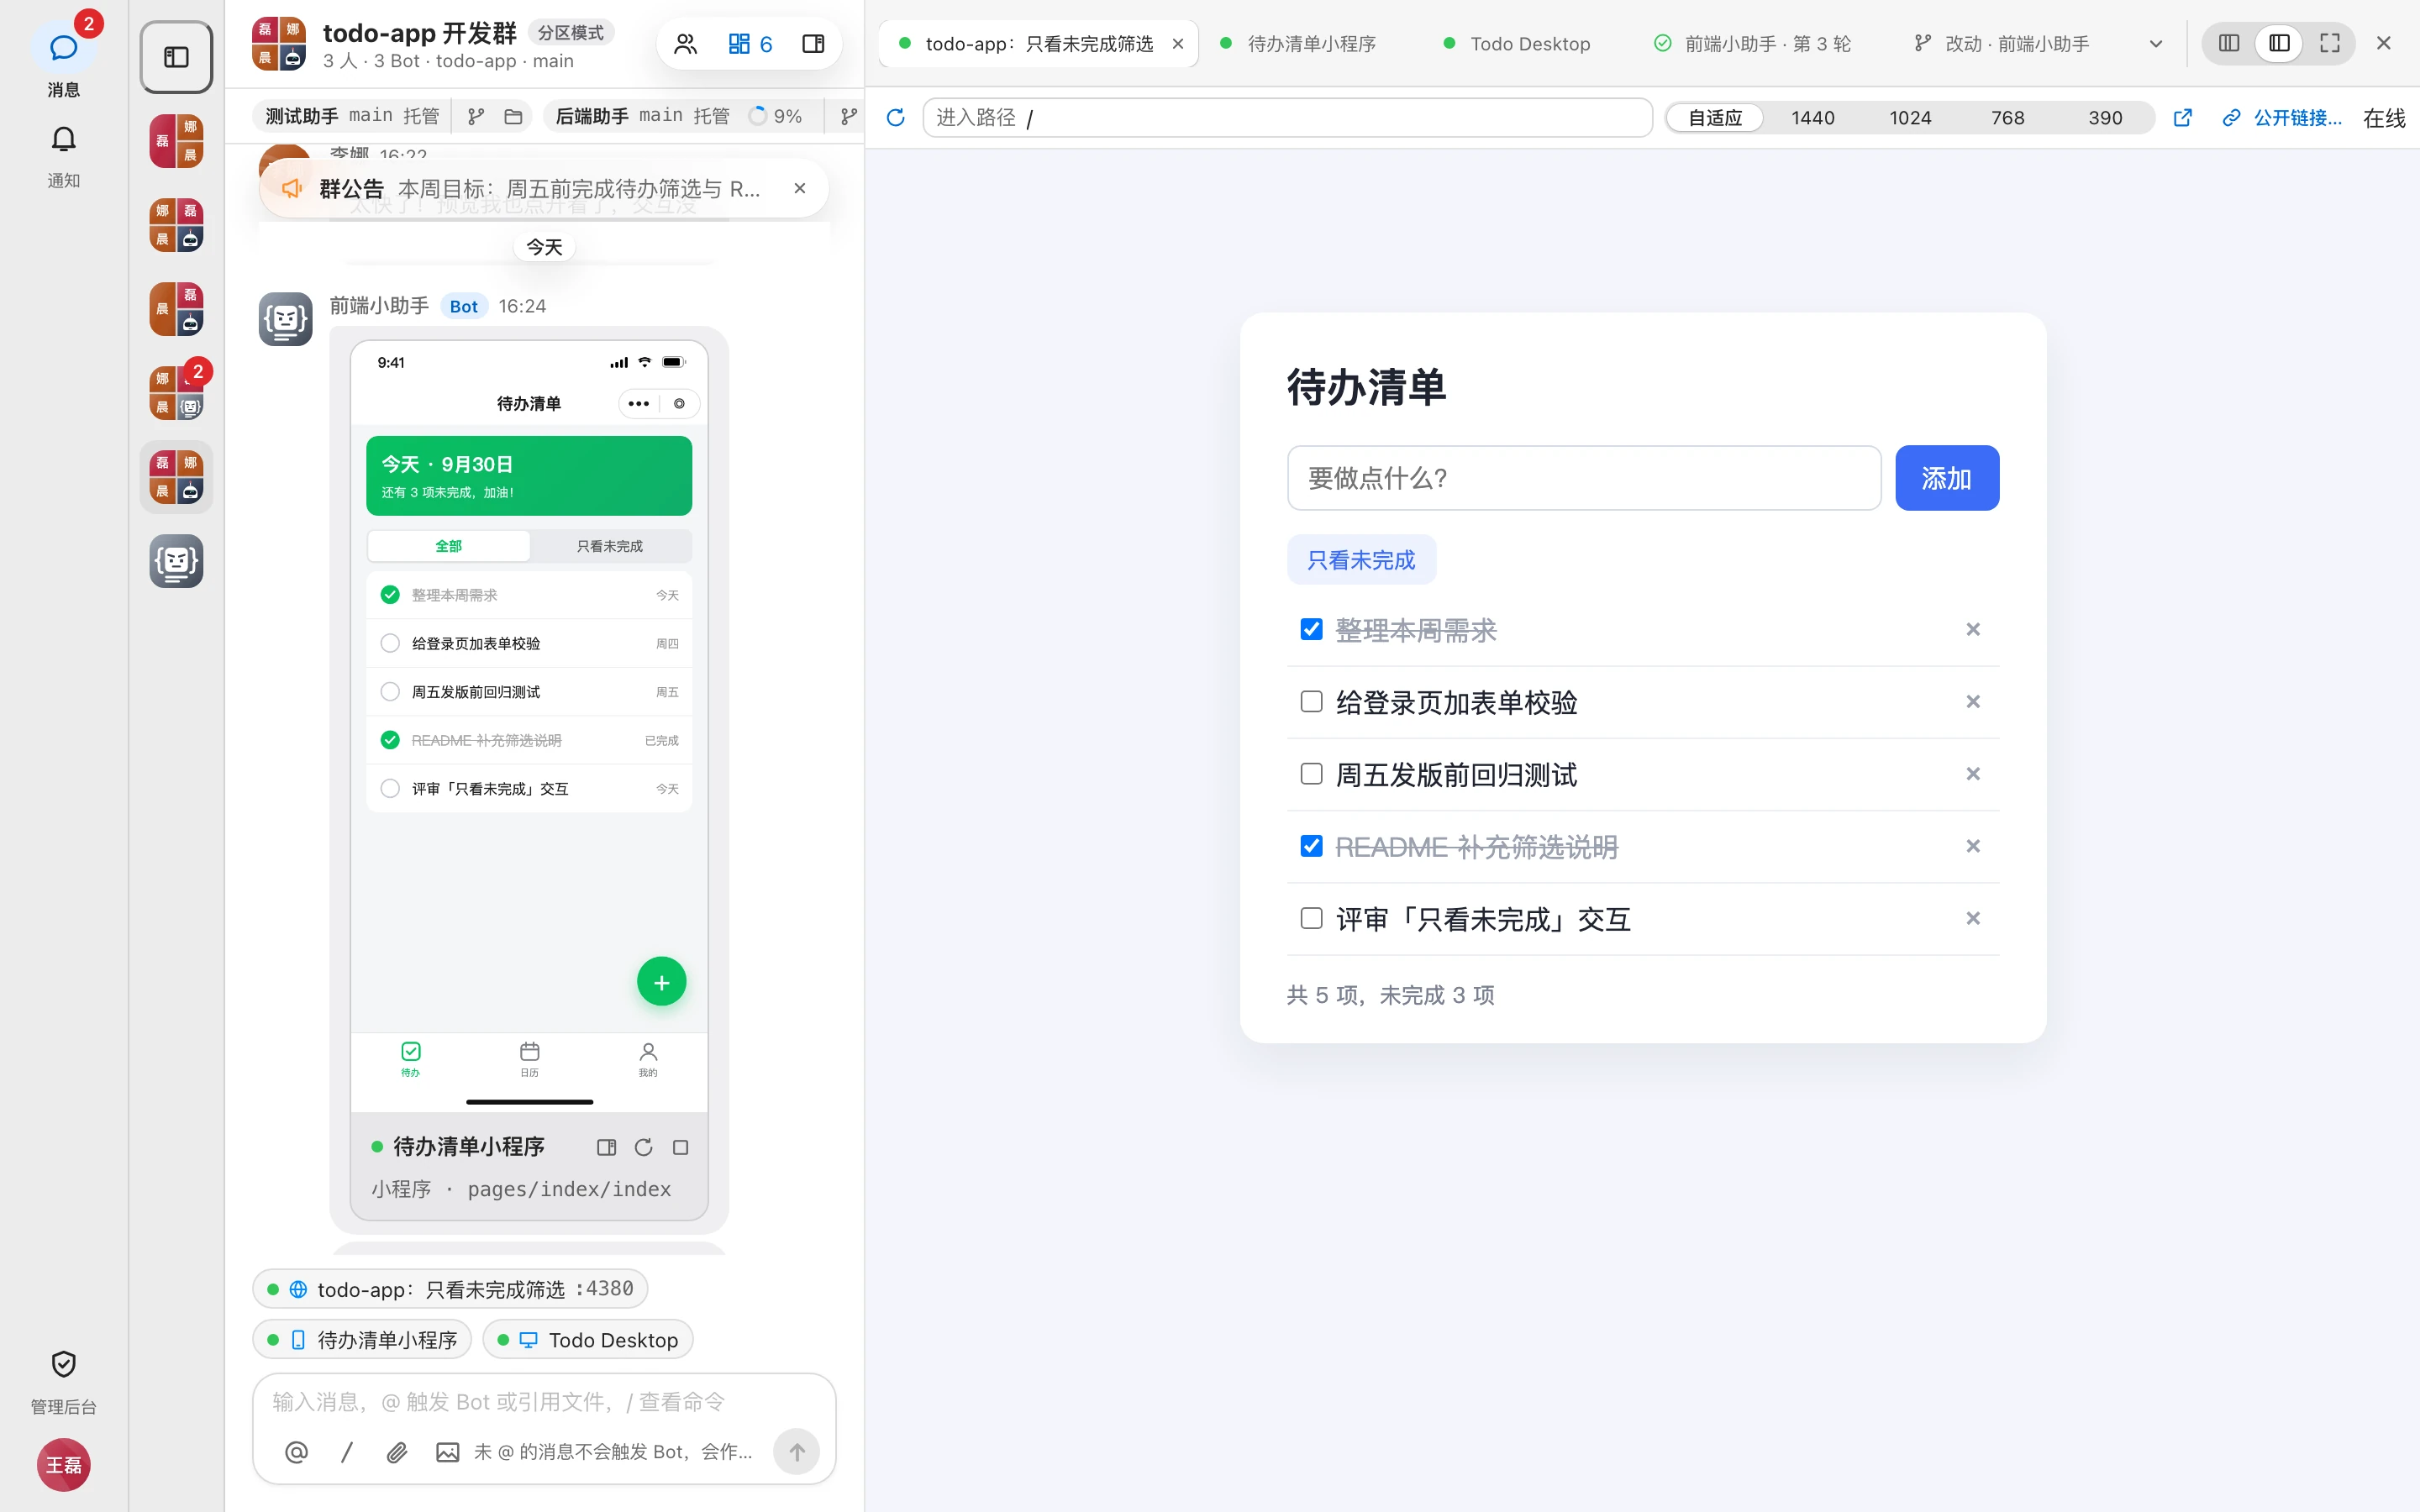This screenshot has height=1512, width=2420.
Task: Expand the tab overflow chevron dropdown
Action: point(2155,44)
